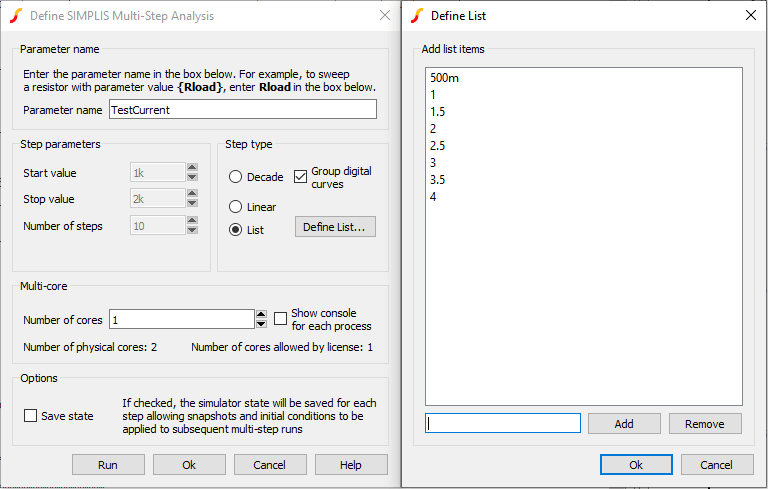Click the Parameter name field containing TestCurrent
This screenshot has width=768, height=489.
tap(243, 109)
